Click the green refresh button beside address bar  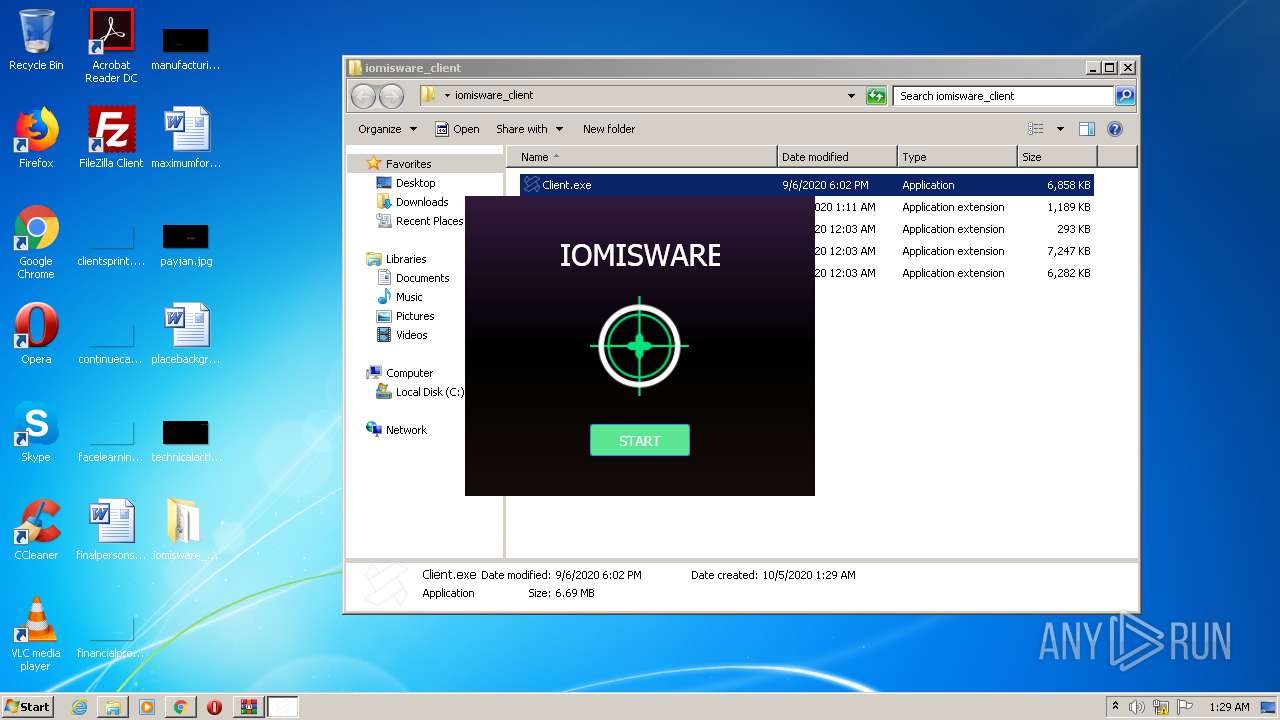coord(876,96)
